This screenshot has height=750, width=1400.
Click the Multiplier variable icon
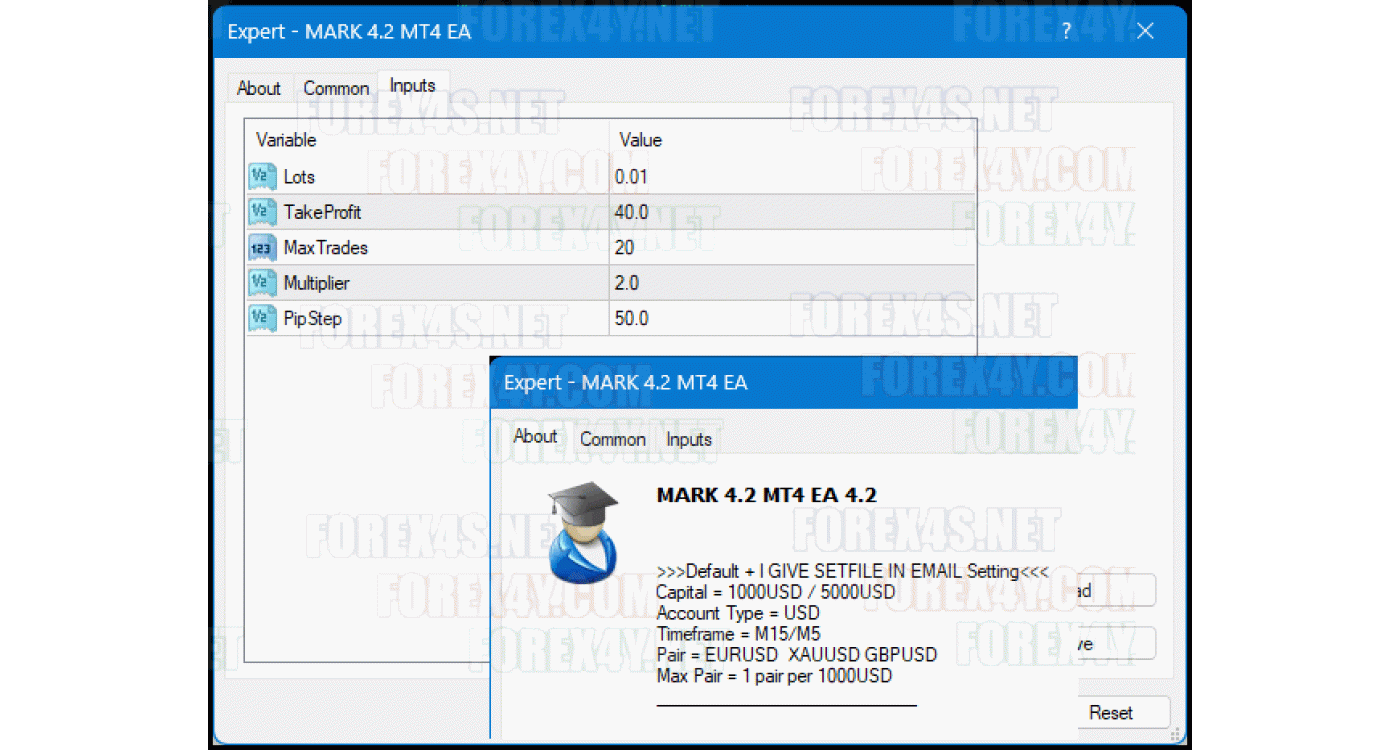tap(262, 283)
